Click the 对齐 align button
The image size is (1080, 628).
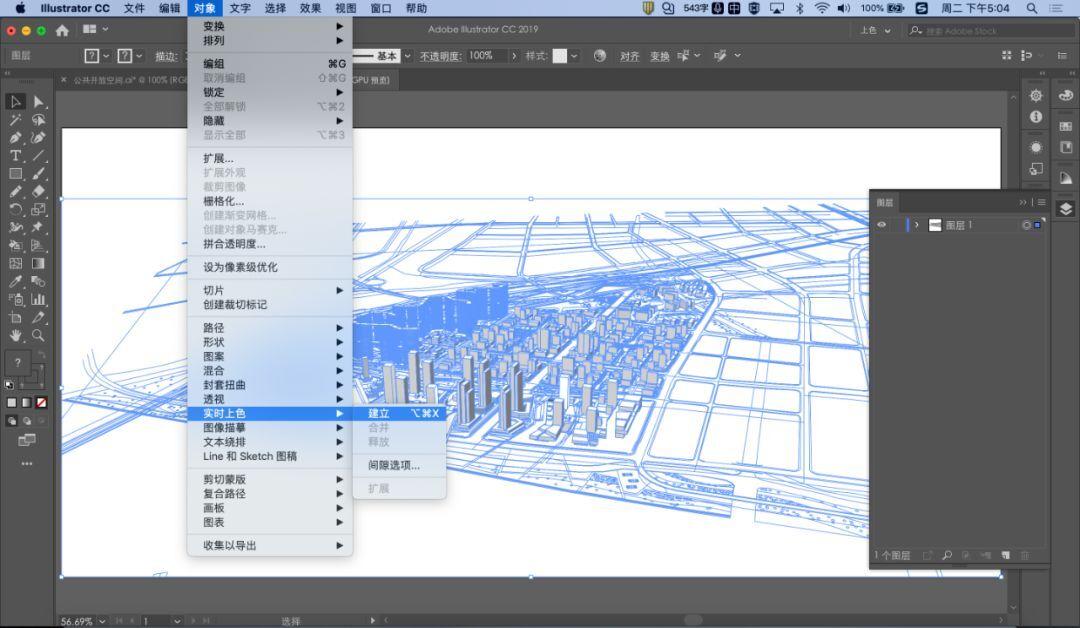coord(630,56)
